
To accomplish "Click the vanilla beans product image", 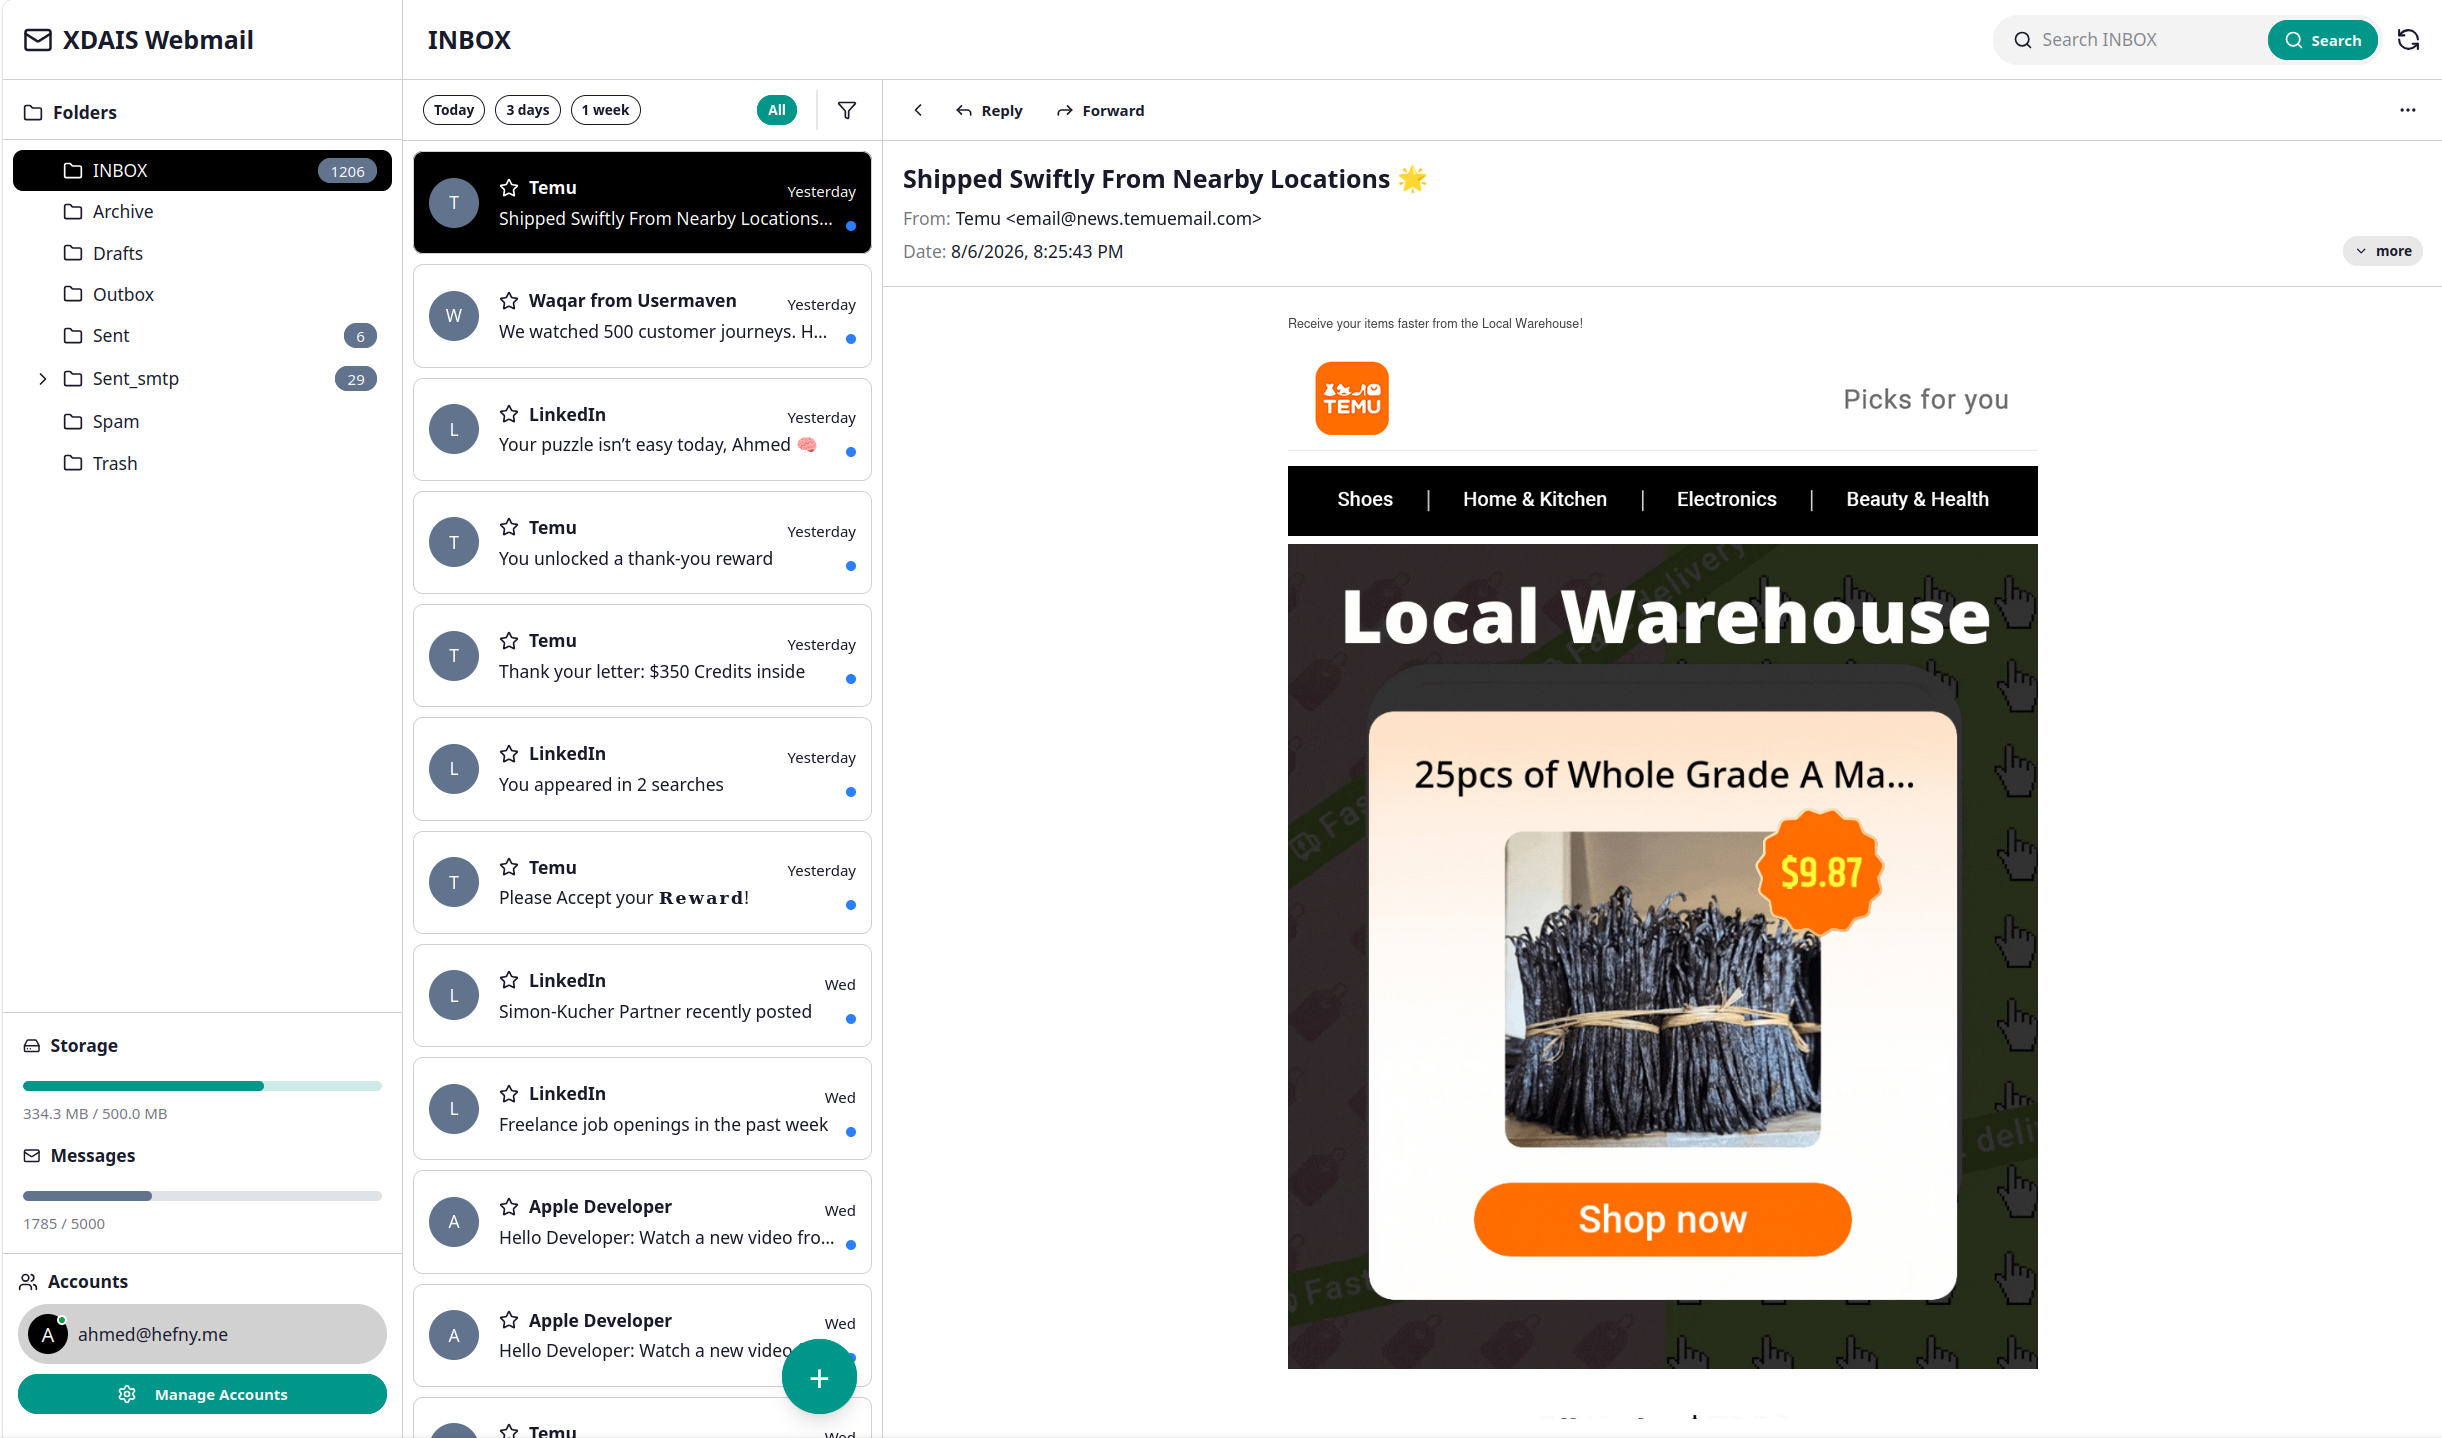I will point(1662,989).
